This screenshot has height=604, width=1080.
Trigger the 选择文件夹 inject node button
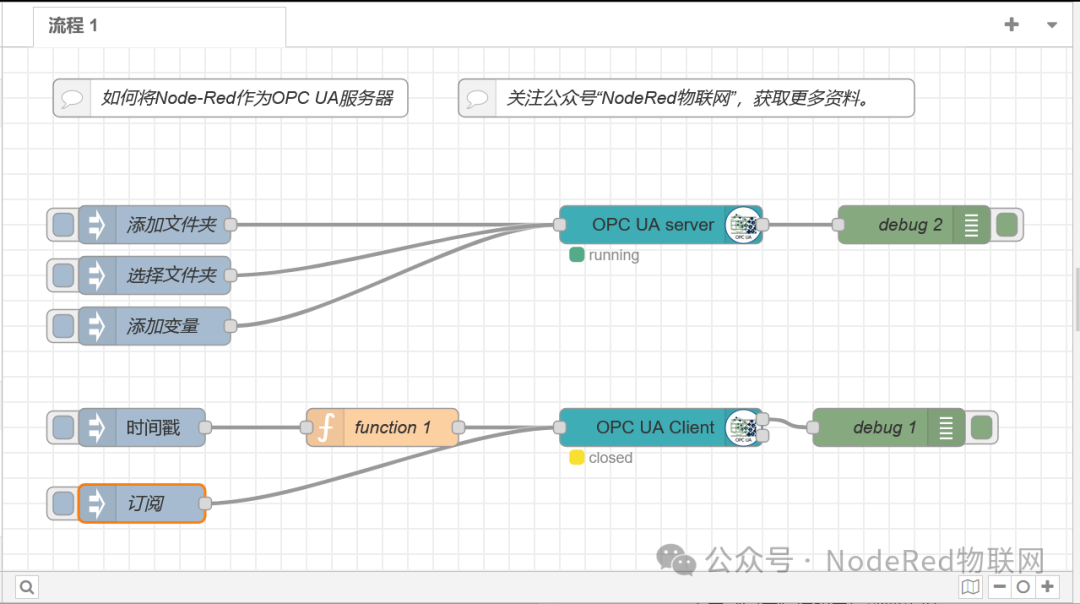click(x=63, y=275)
